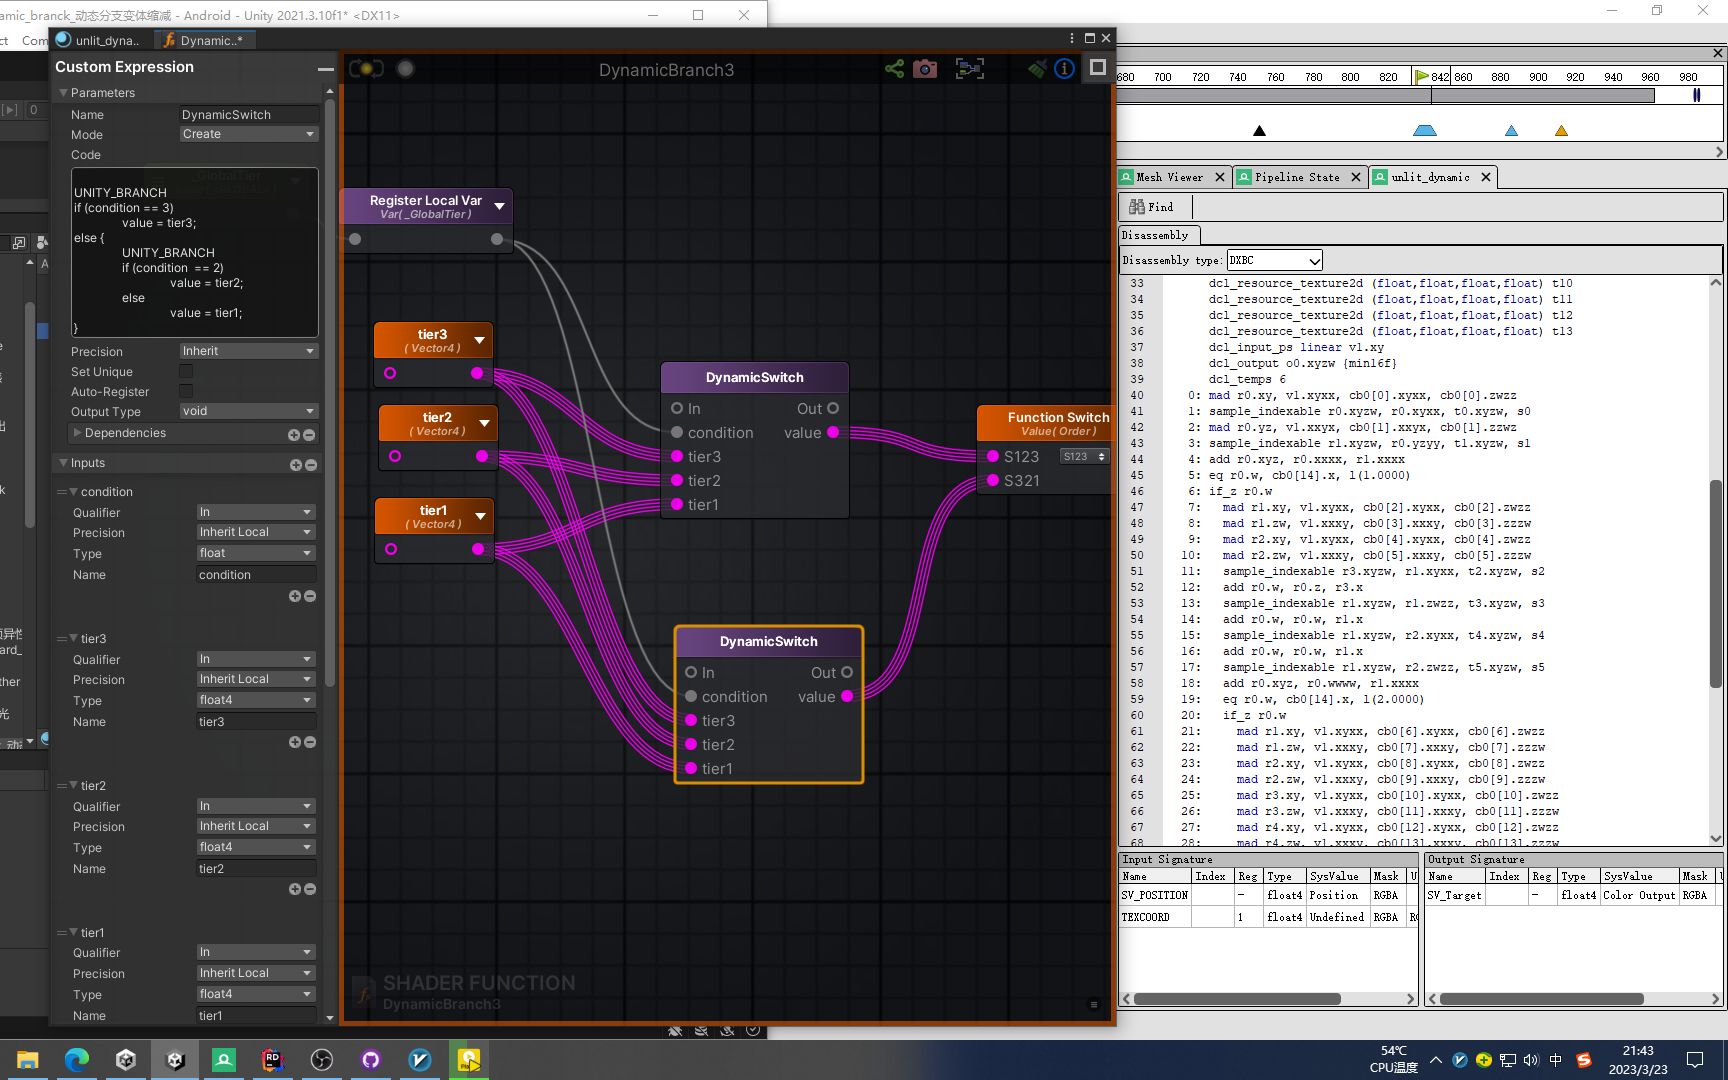Image resolution: width=1728 pixels, height=1080 pixels.
Task: Open the Mode dropdown set to Create
Action: pos(248,133)
